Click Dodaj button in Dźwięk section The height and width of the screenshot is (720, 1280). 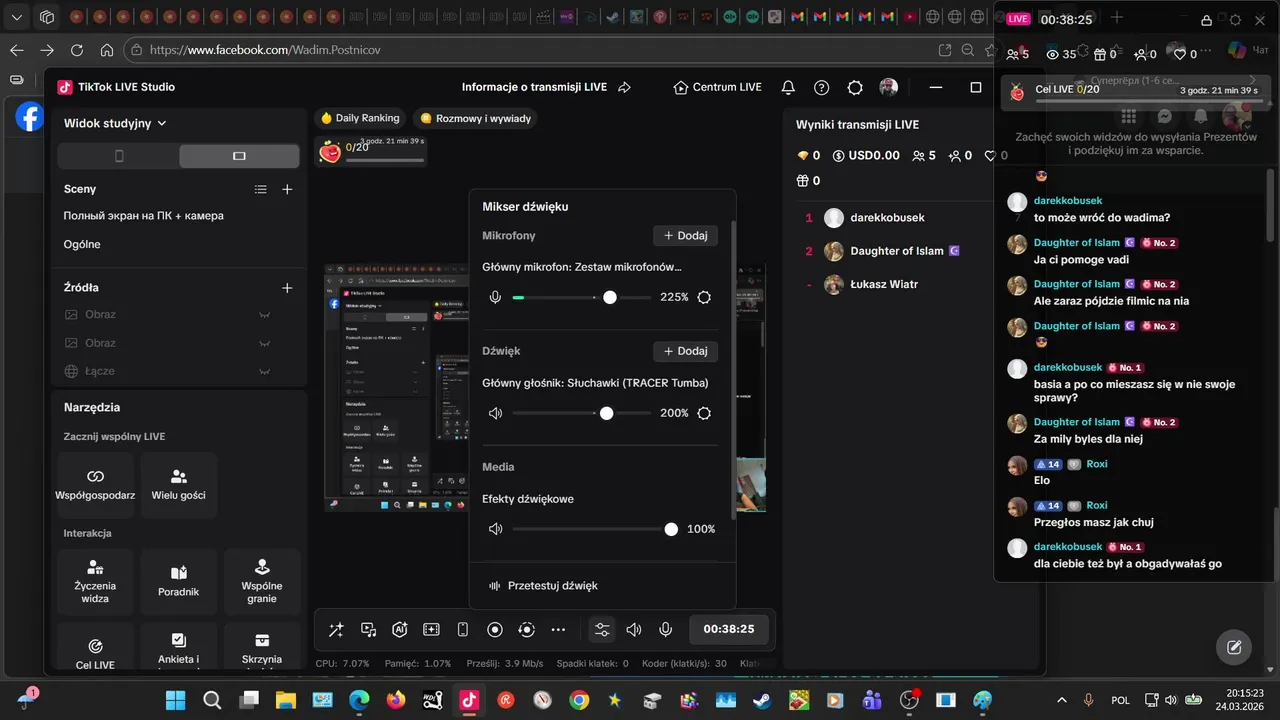pyautogui.click(x=685, y=351)
